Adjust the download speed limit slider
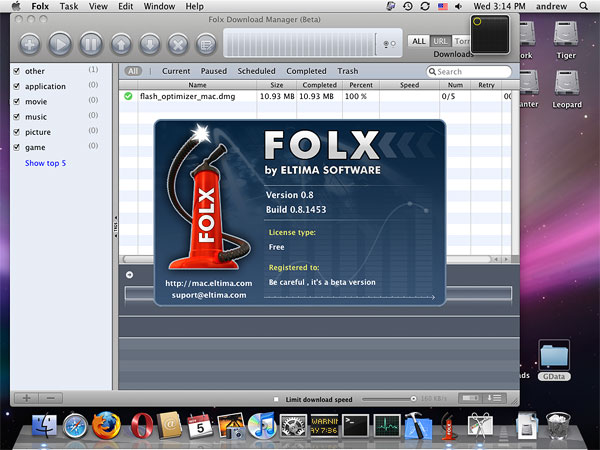This screenshot has height=450, width=600. 413,399
